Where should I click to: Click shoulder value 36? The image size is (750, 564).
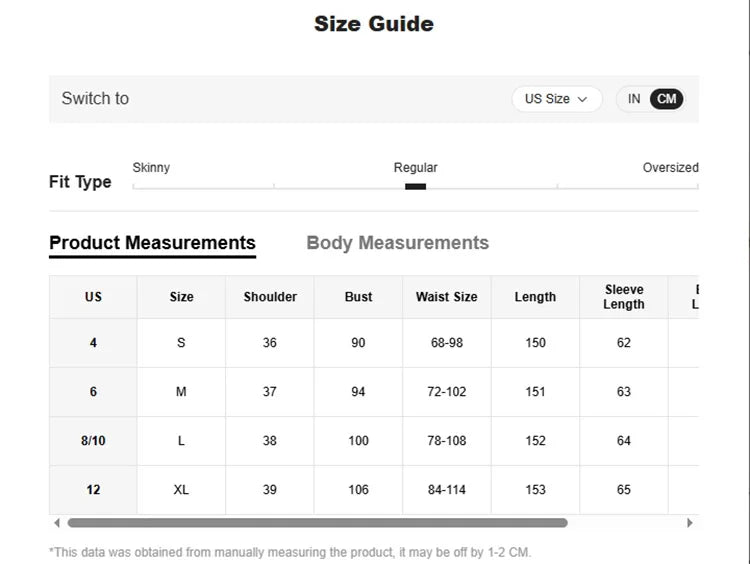(x=270, y=343)
